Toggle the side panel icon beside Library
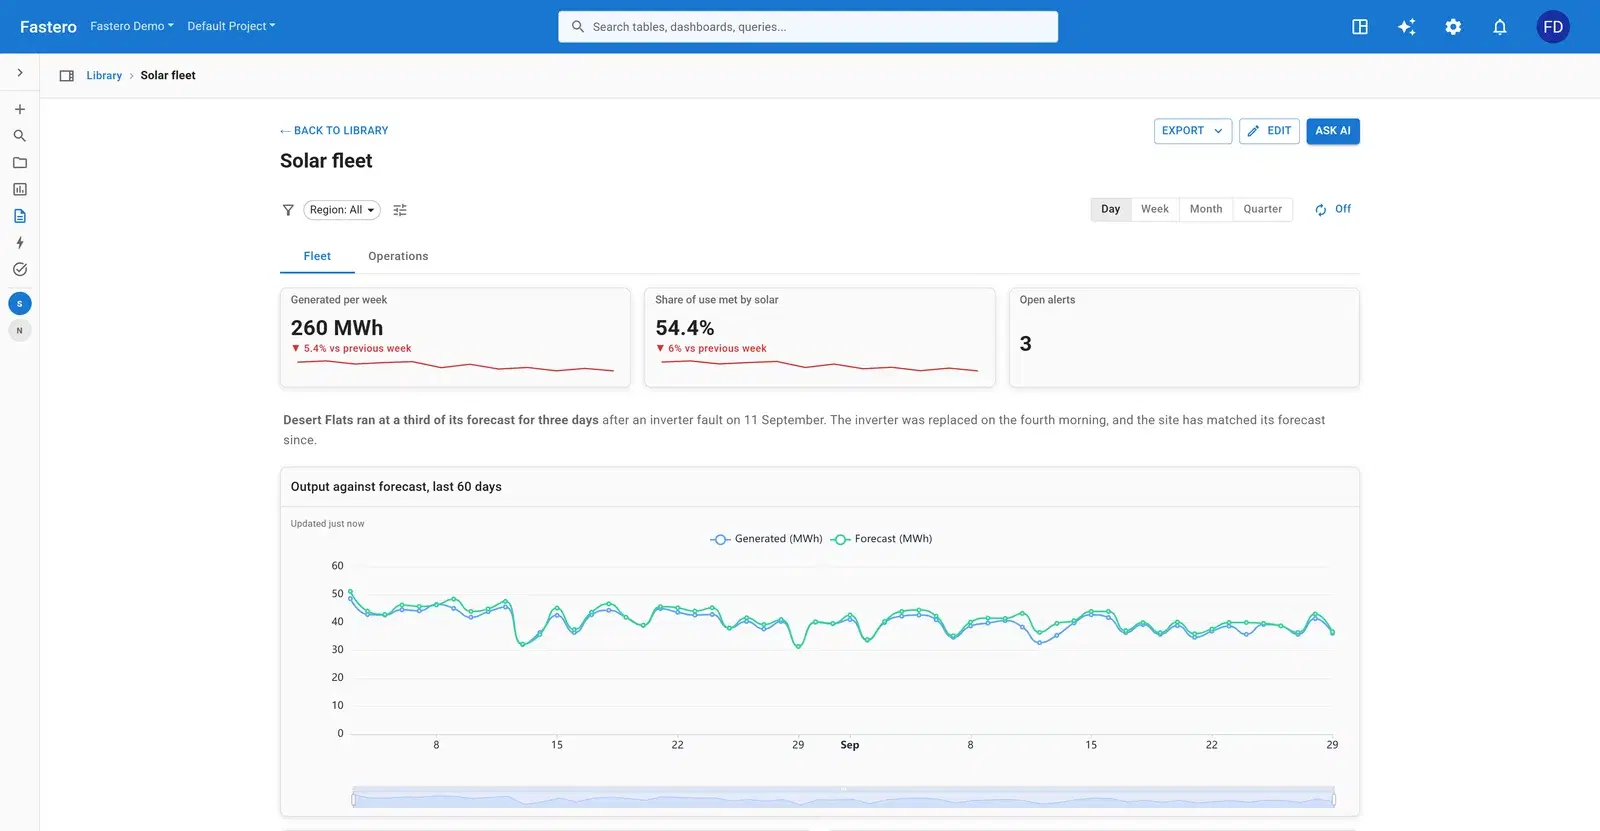The width and height of the screenshot is (1600, 831). tap(67, 76)
